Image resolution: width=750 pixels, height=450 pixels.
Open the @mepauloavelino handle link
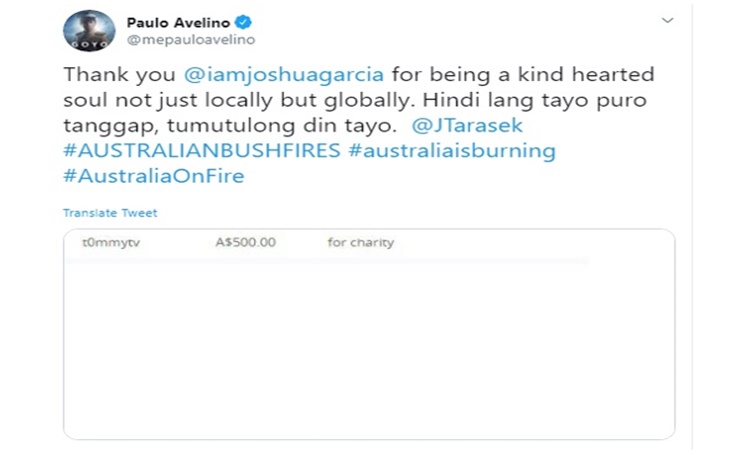tap(190, 40)
